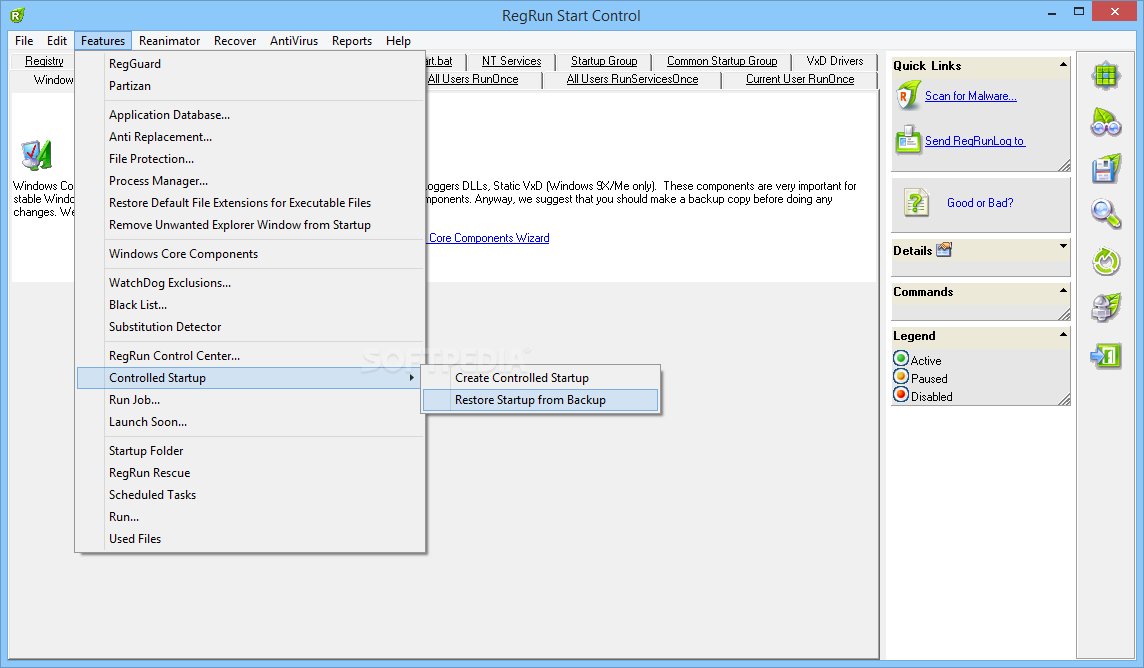Click the orange Paused legend indicator

point(901,377)
